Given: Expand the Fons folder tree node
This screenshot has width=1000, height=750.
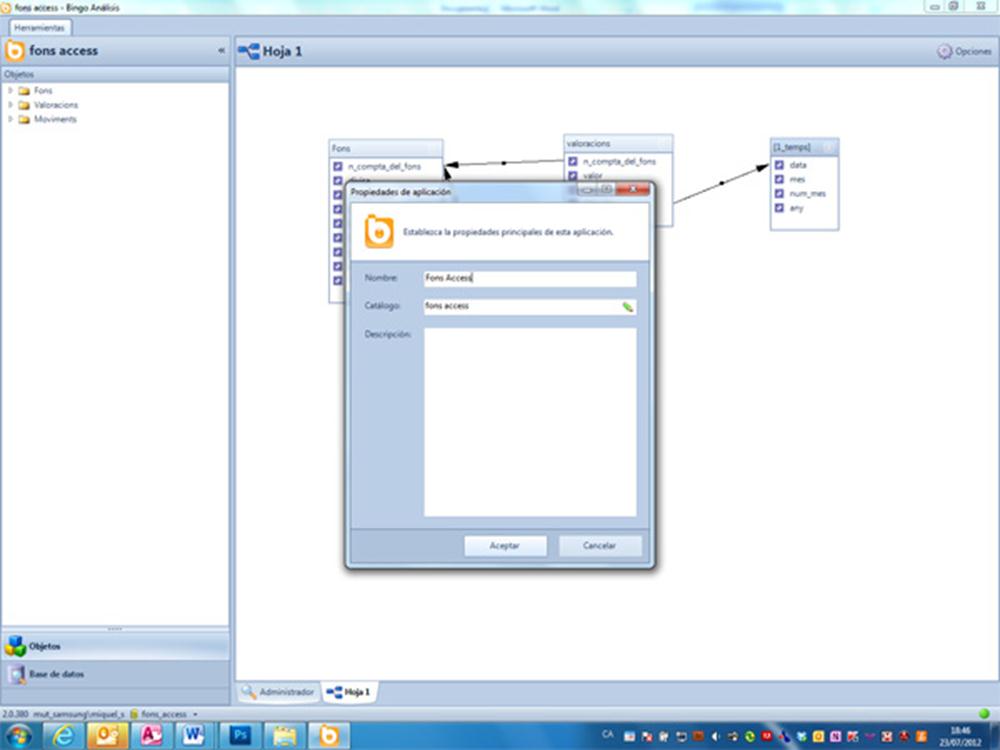Looking at the screenshot, I should [x=11, y=90].
